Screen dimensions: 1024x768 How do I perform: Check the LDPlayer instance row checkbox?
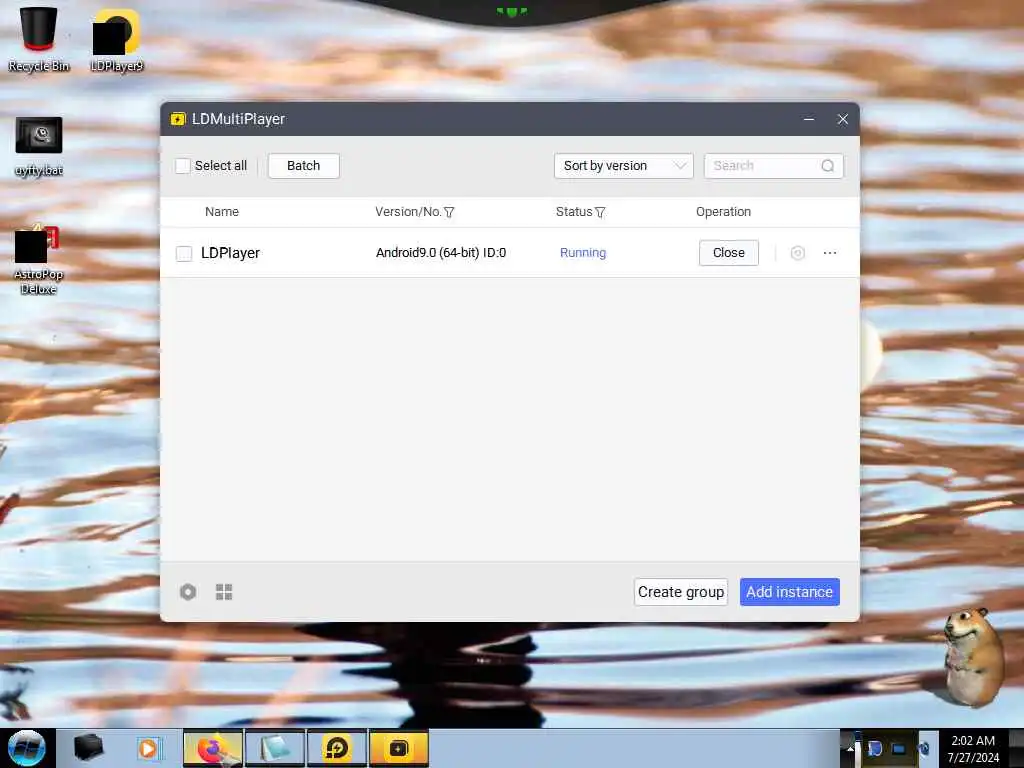point(184,253)
